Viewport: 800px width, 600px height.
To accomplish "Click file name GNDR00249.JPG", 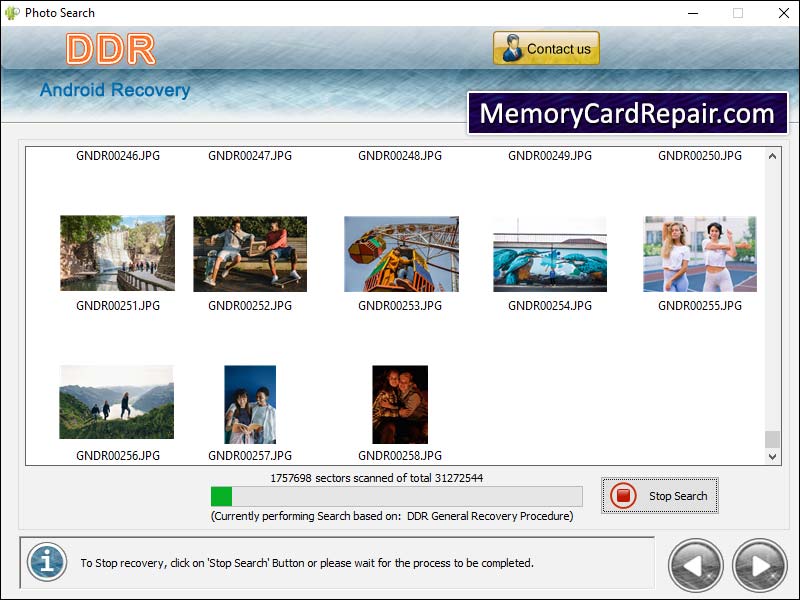I will [550, 156].
